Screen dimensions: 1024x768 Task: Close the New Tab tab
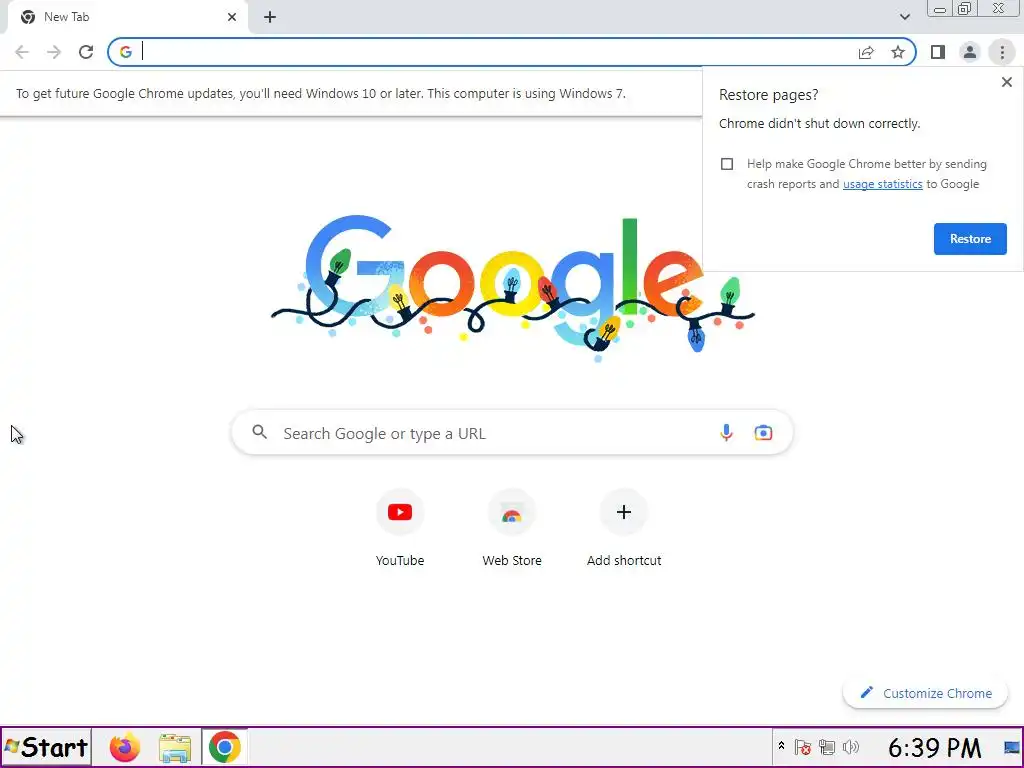pos(232,17)
